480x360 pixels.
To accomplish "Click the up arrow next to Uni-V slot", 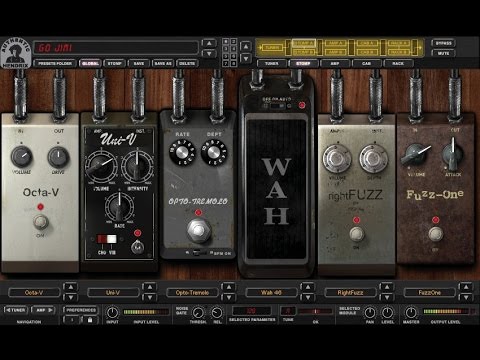I will tap(150, 287).
